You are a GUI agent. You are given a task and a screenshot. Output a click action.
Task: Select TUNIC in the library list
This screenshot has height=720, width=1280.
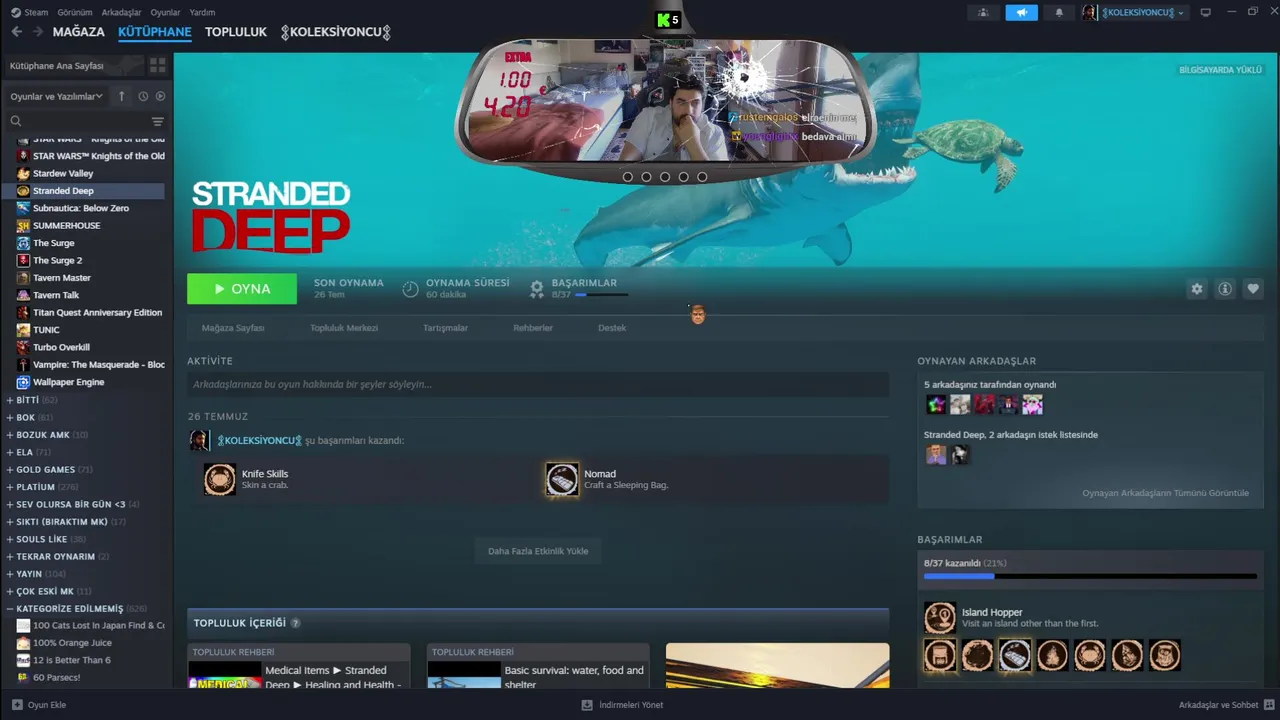click(x=46, y=330)
